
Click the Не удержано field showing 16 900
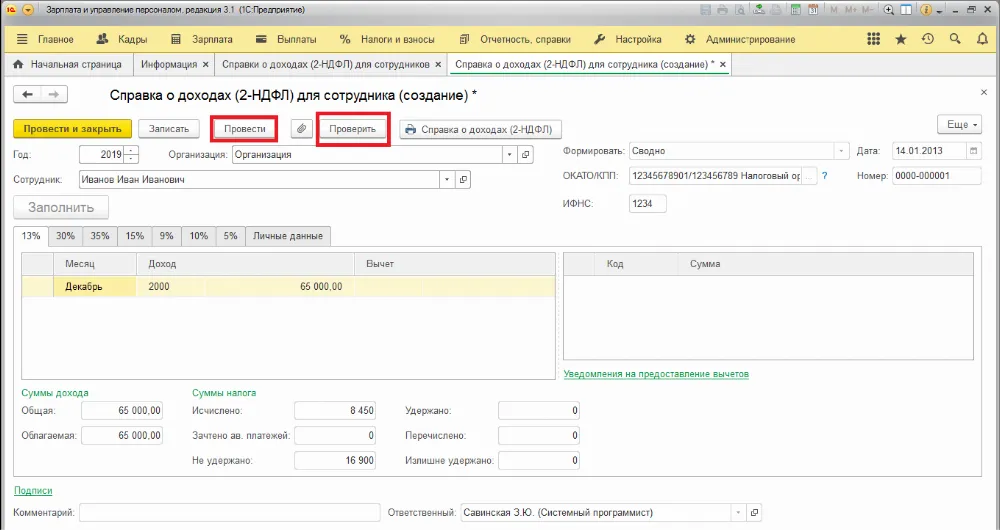tap(335, 460)
